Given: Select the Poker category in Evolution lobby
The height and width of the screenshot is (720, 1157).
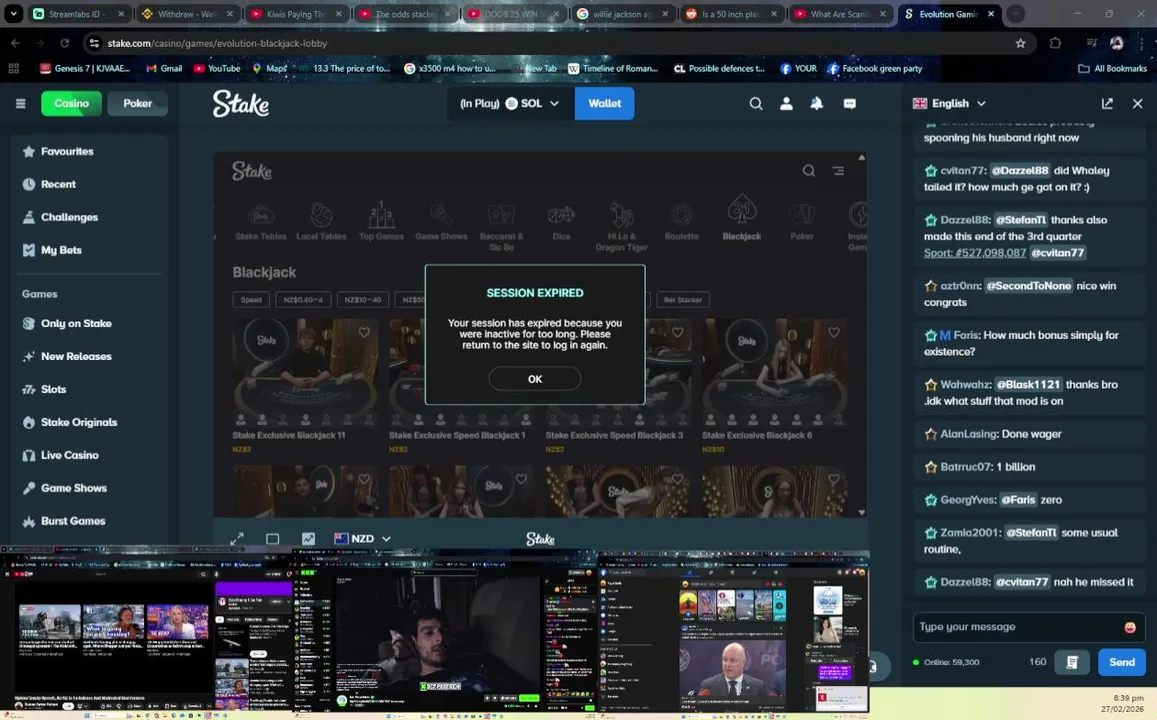Looking at the screenshot, I should tap(802, 222).
